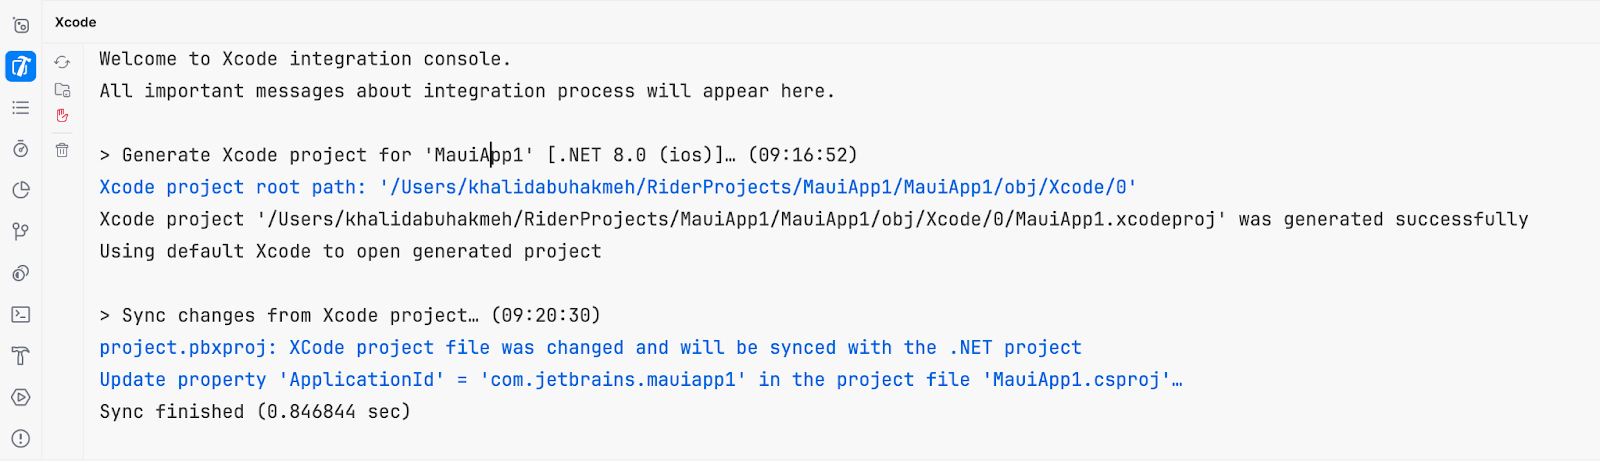The width and height of the screenshot is (1600, 461).
Task: Open the Services play-hexagon tool window
Action: 21,397
